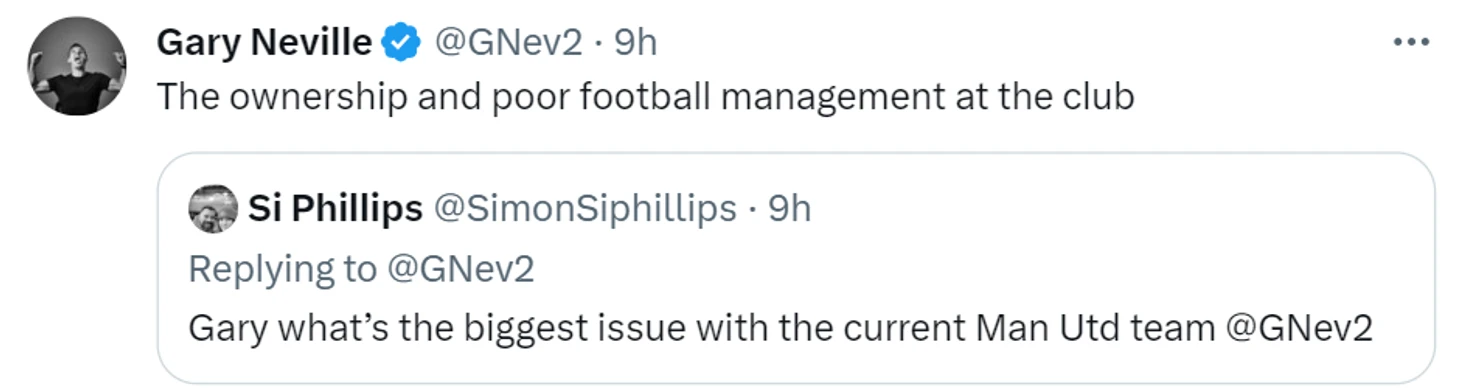Open the 9h timestamp in quoted tweet
Viewport: 1460px width, 388px height.
click(789, 209)
